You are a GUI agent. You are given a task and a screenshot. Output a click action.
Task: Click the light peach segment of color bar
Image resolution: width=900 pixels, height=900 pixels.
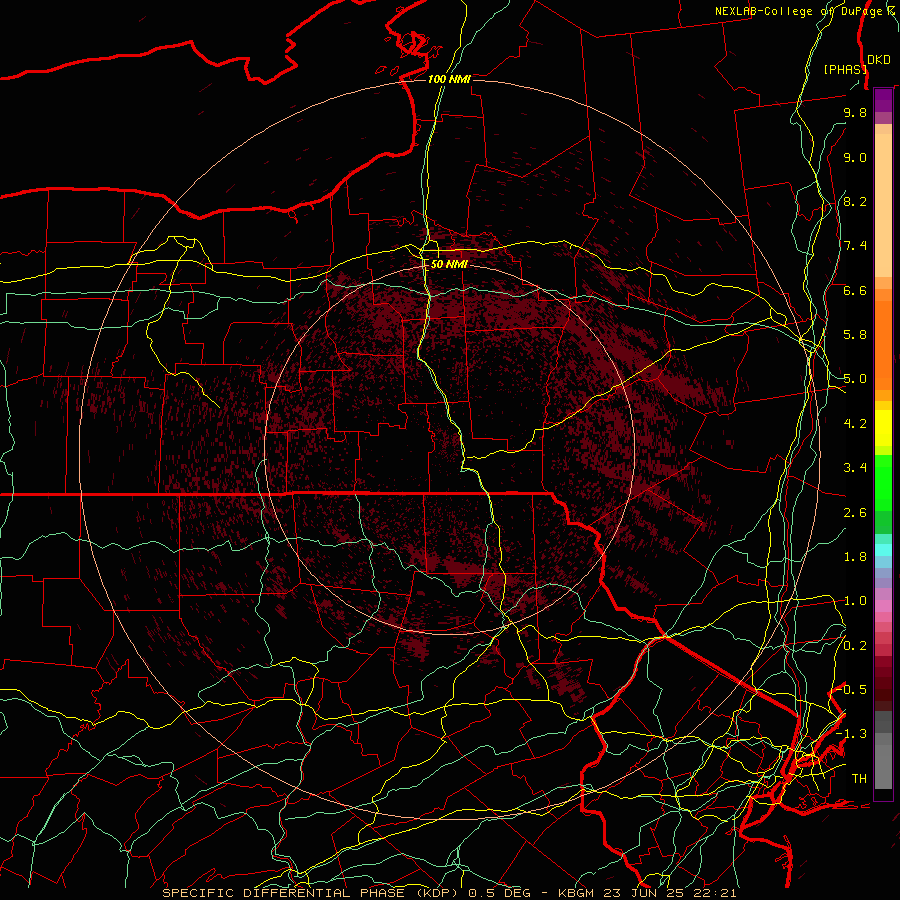[883, 205]
